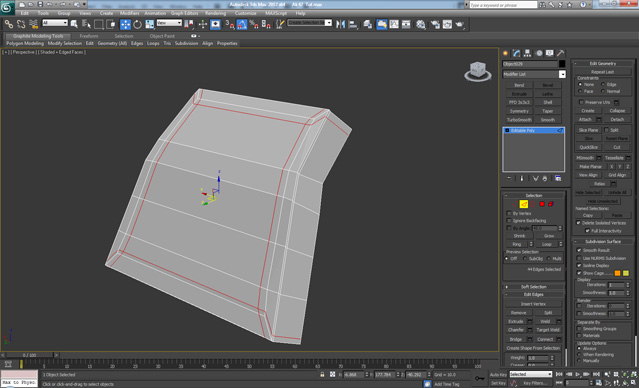Click the Rectangular Selection Region icon
Image resolution: width=639 pixels, height=388 pixels.
[x=98, y=24]
